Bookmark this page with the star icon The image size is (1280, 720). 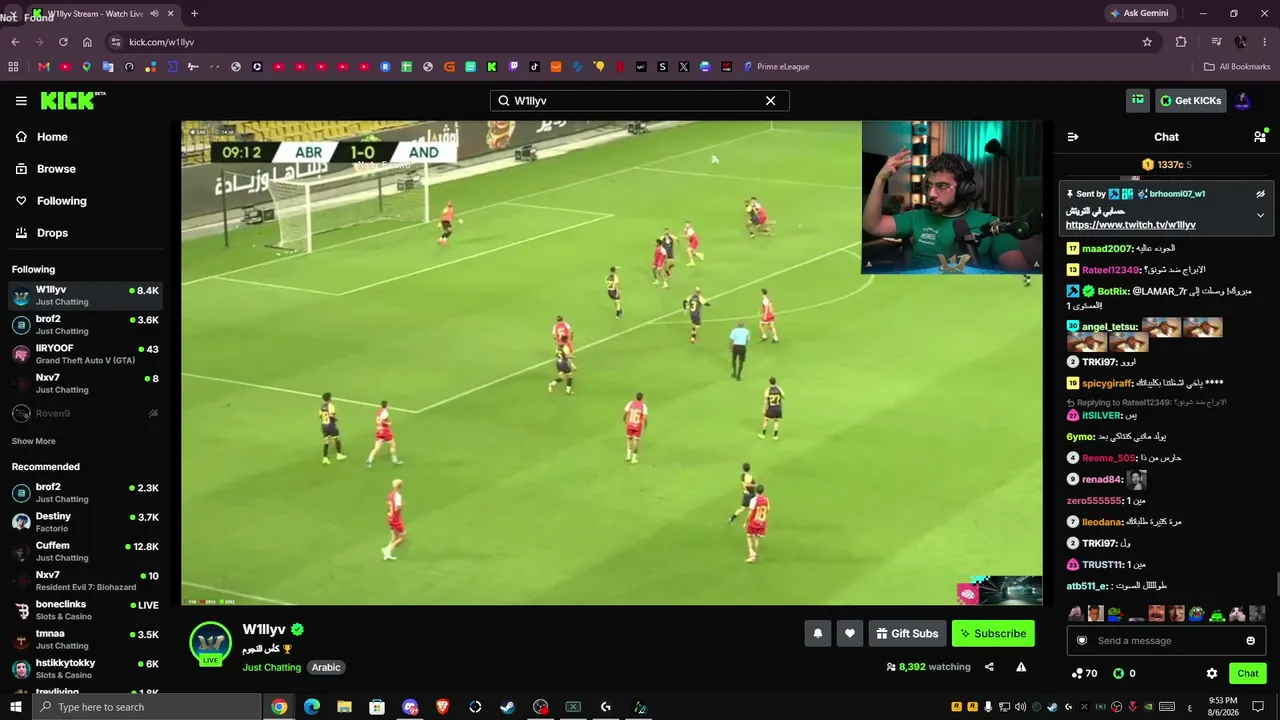coord(1147,42)
